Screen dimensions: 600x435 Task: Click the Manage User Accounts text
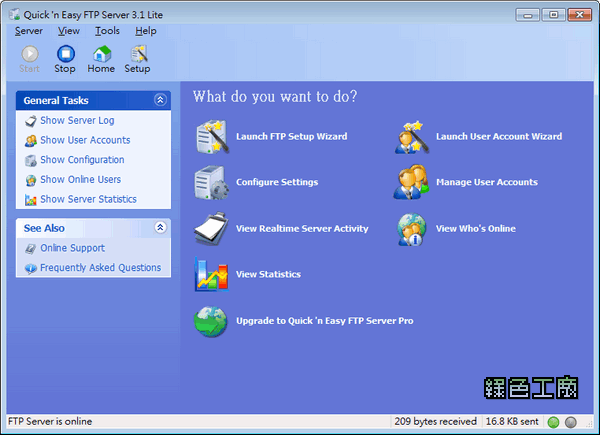(487, 182)
